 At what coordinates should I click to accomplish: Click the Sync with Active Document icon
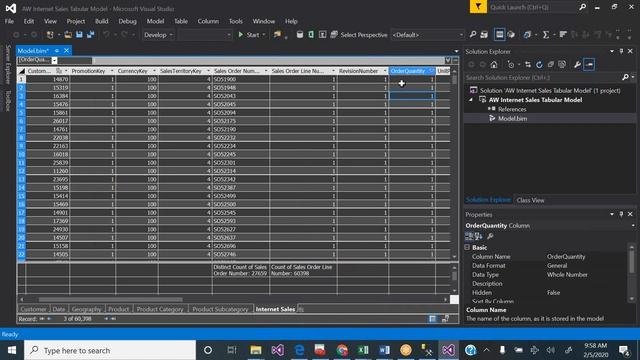[528, 64]
